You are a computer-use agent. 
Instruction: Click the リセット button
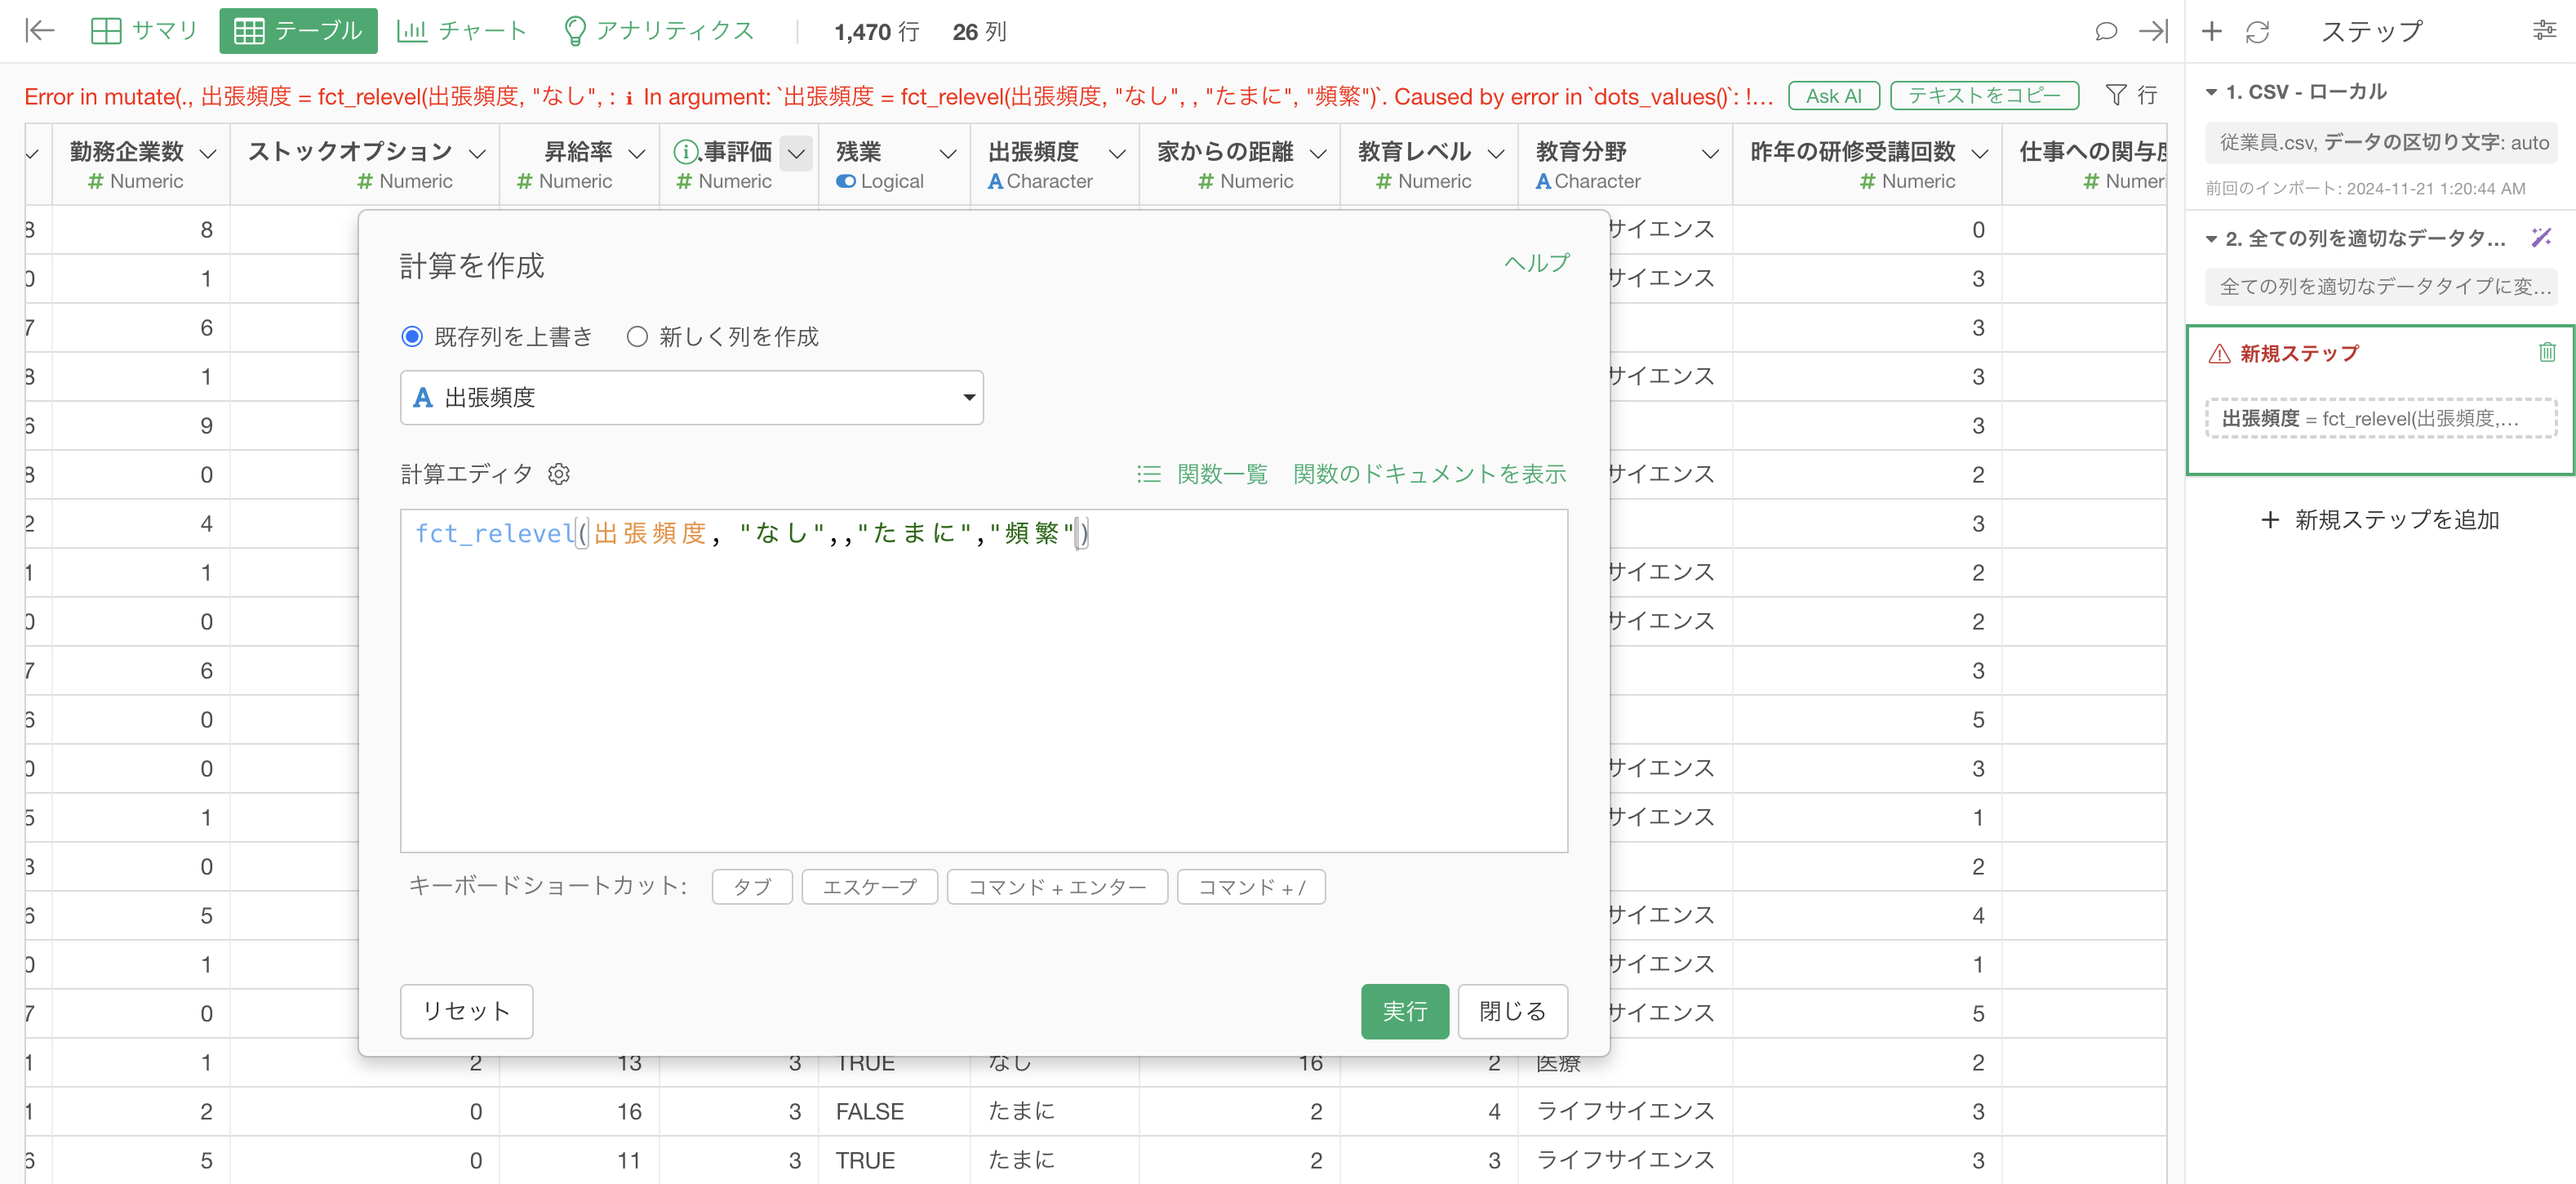(x=466, y=1011)
